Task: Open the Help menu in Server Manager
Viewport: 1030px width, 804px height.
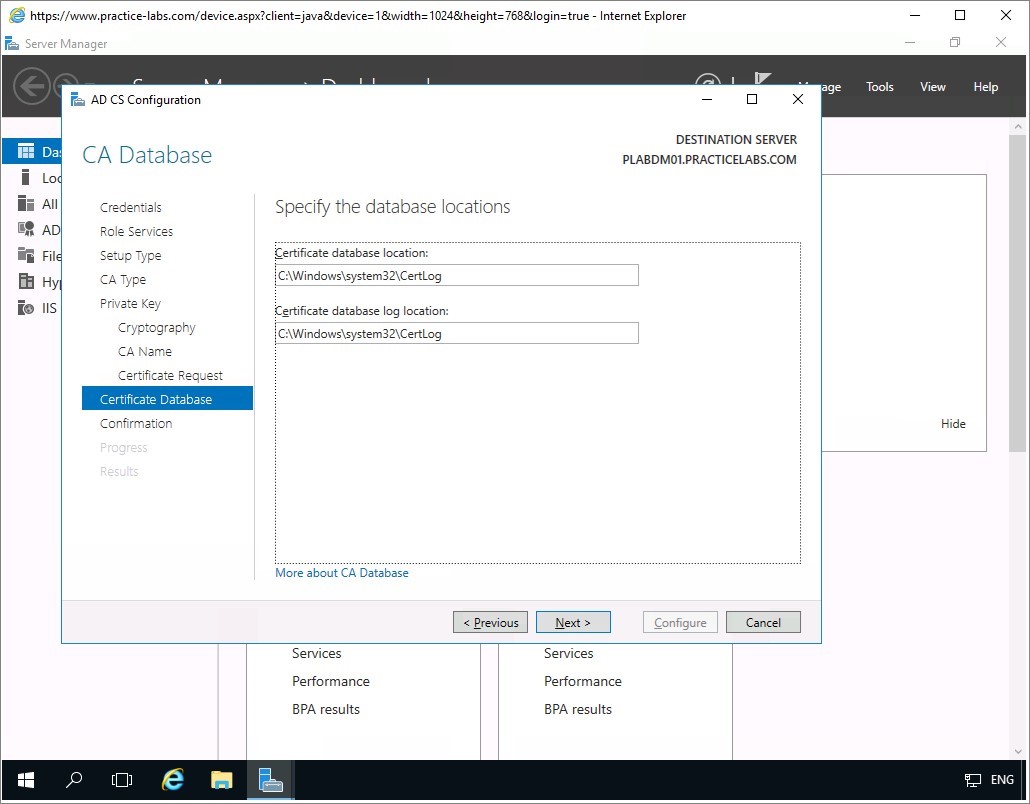Action: [985, 87]
